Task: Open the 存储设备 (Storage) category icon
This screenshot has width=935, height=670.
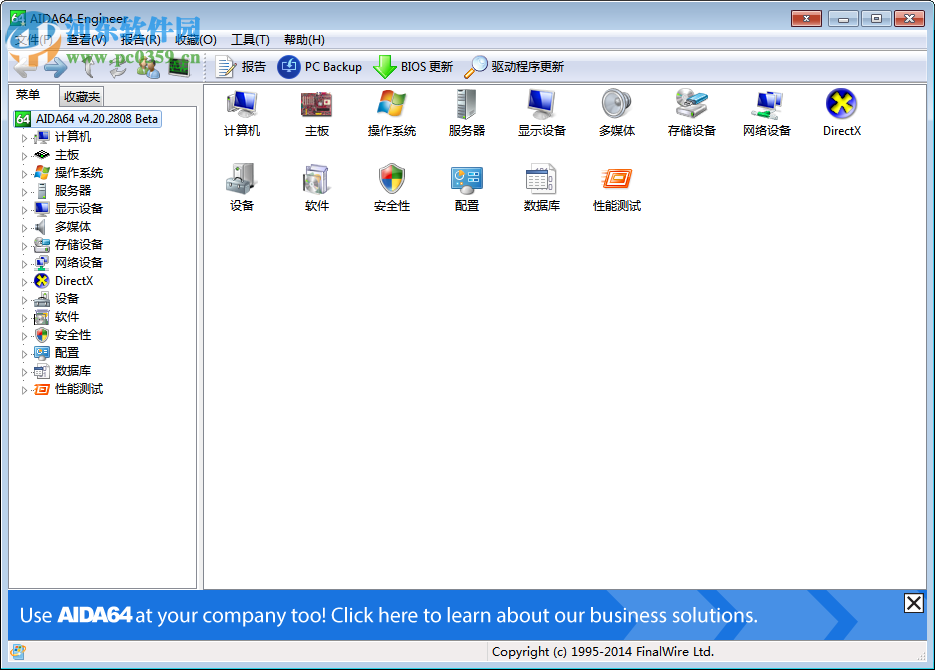Action: click(692, 113)
